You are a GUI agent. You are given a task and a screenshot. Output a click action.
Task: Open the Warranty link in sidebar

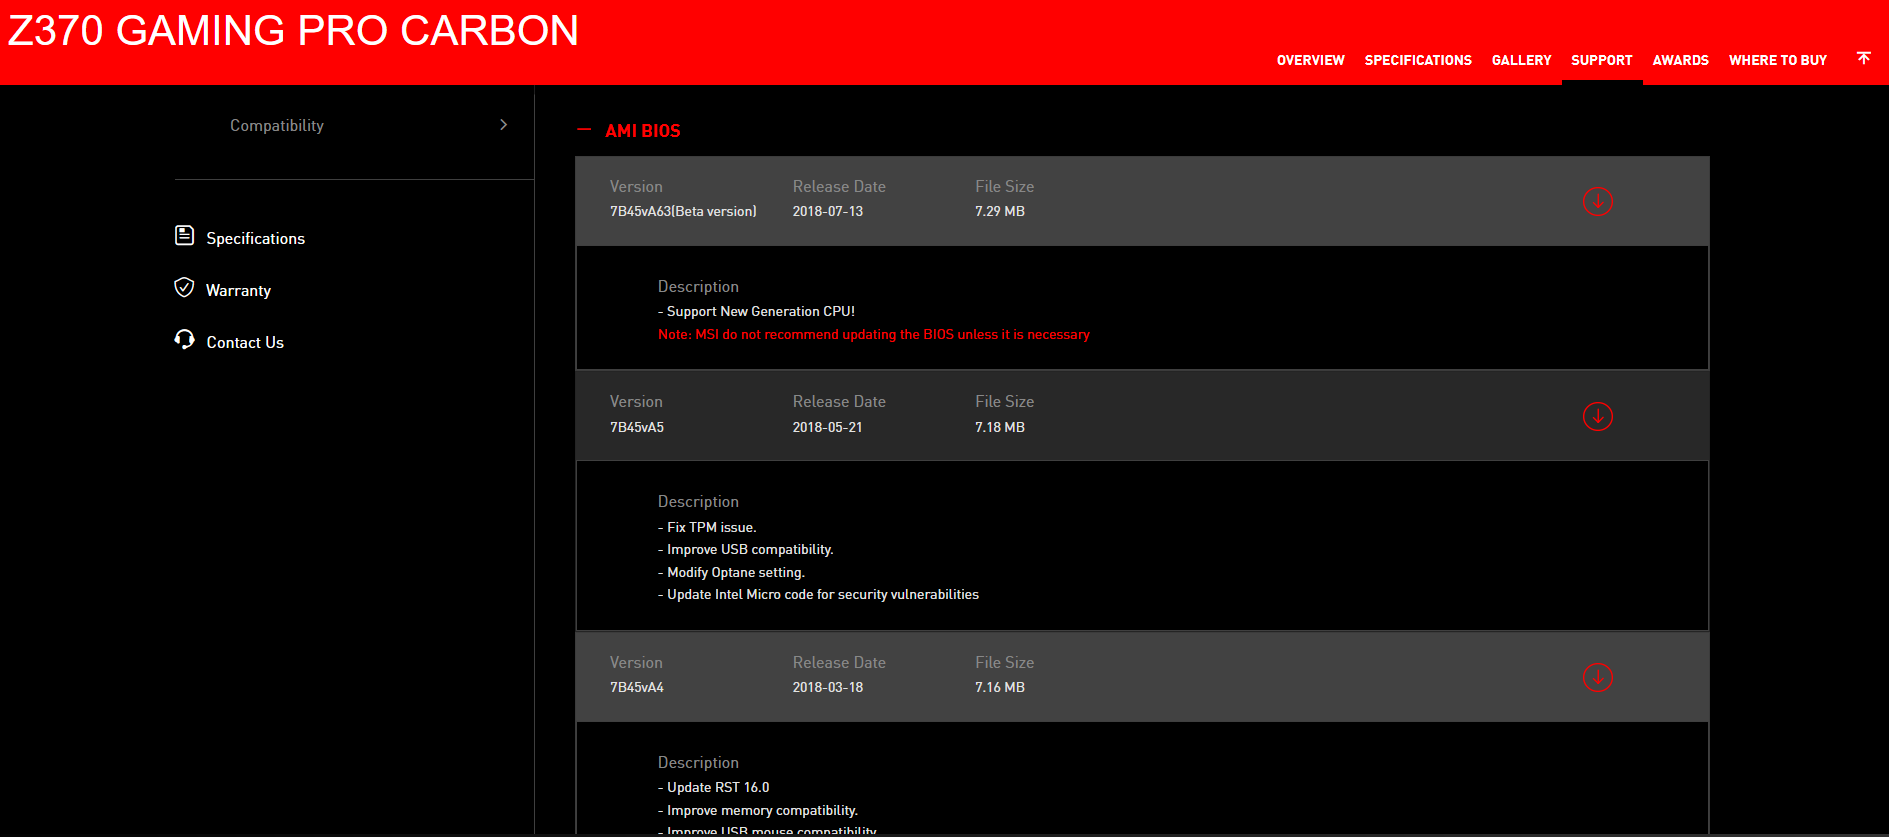(238, 290)
